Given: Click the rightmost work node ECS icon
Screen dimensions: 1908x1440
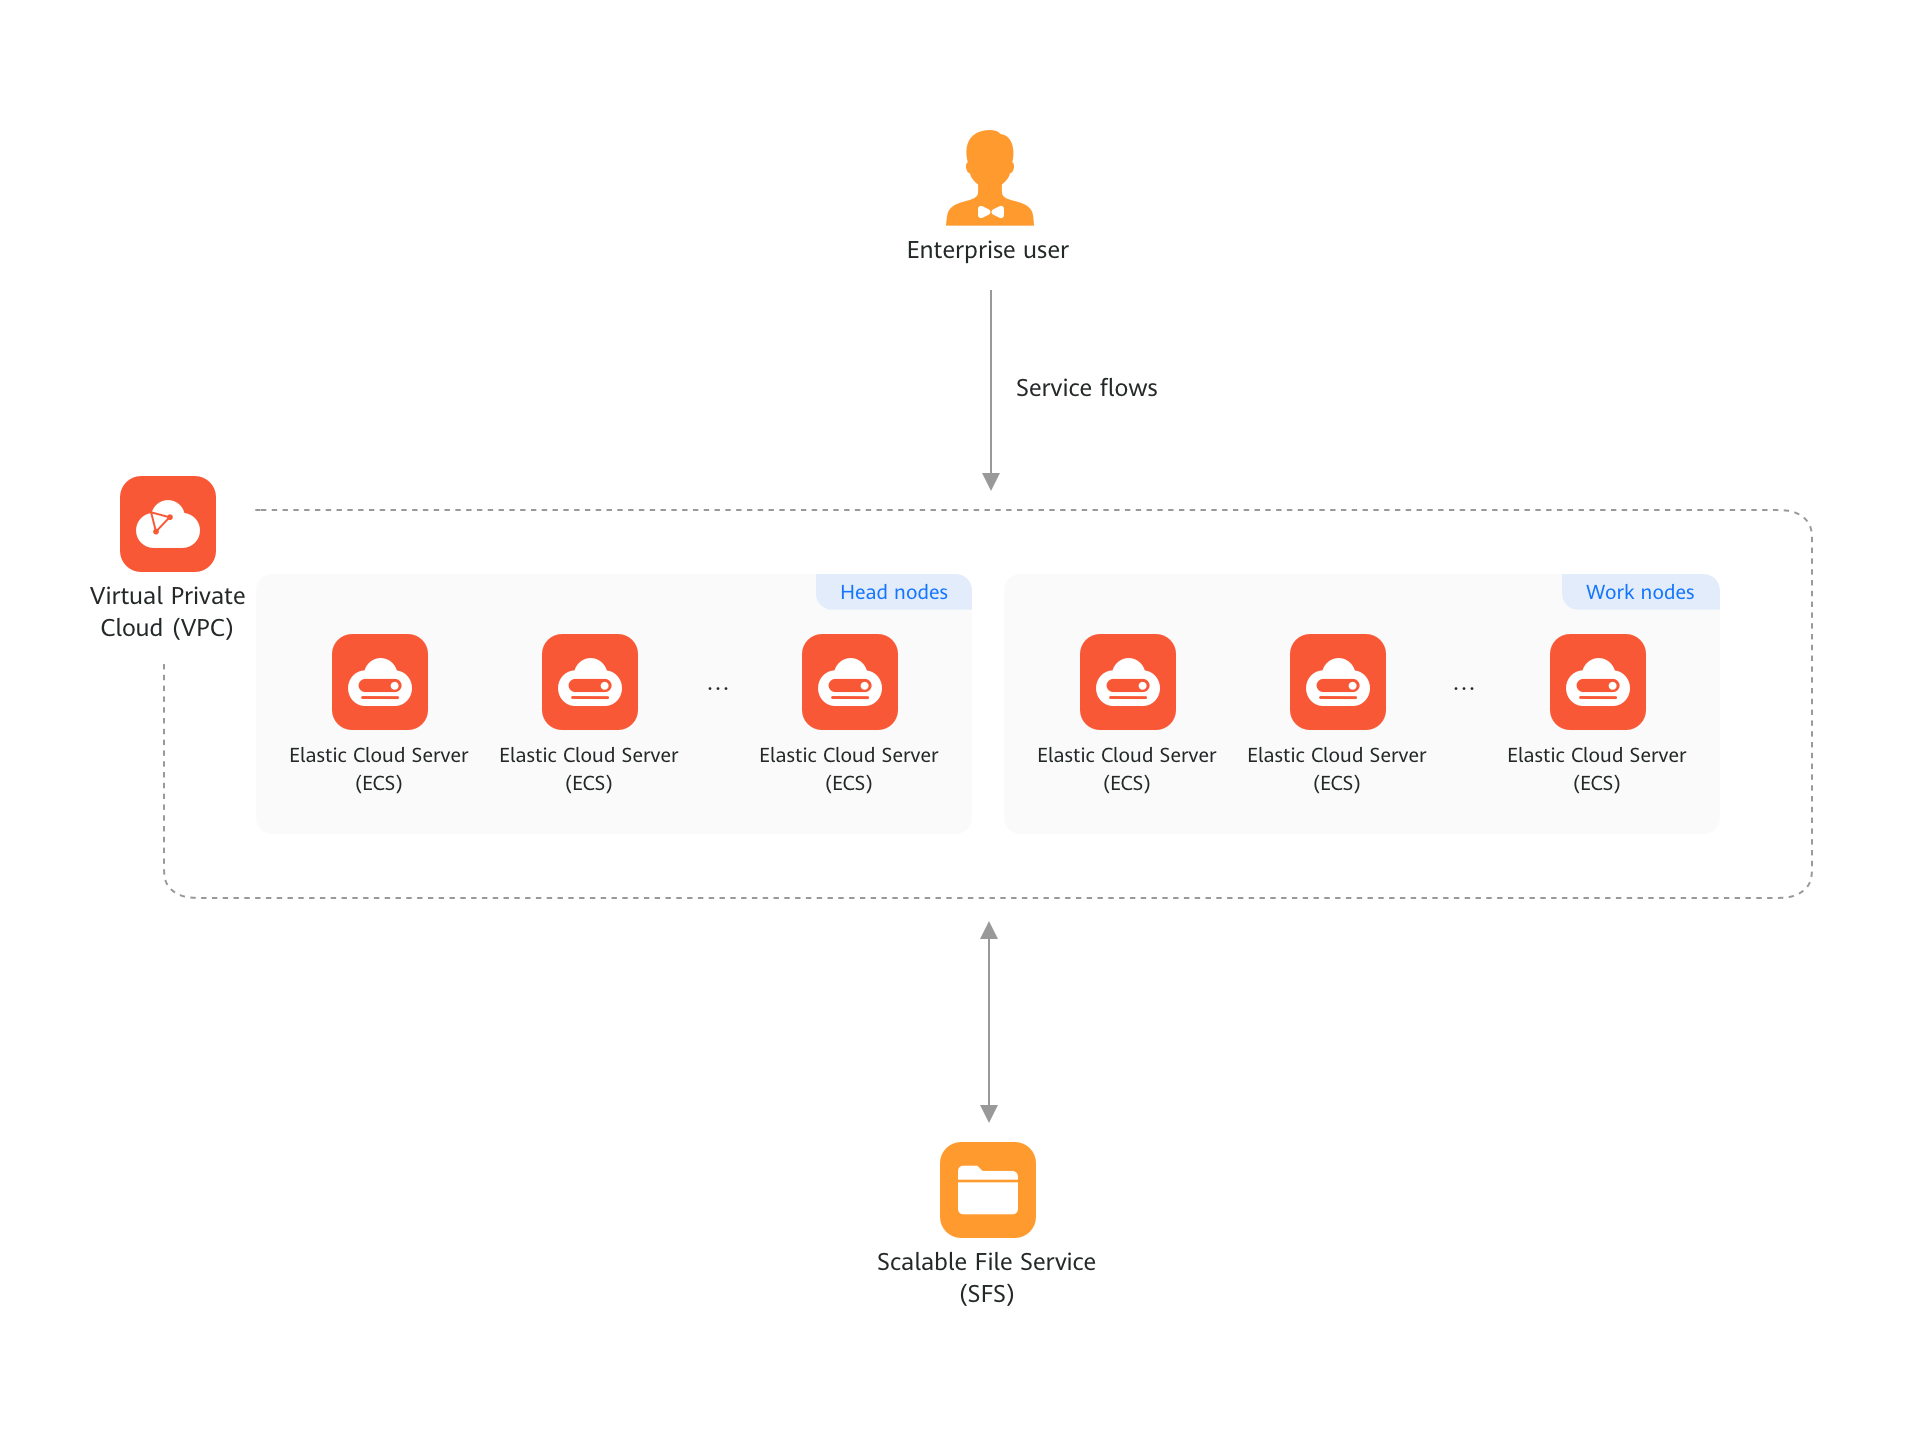Looking at the screenshot, I should point(1597,682).
